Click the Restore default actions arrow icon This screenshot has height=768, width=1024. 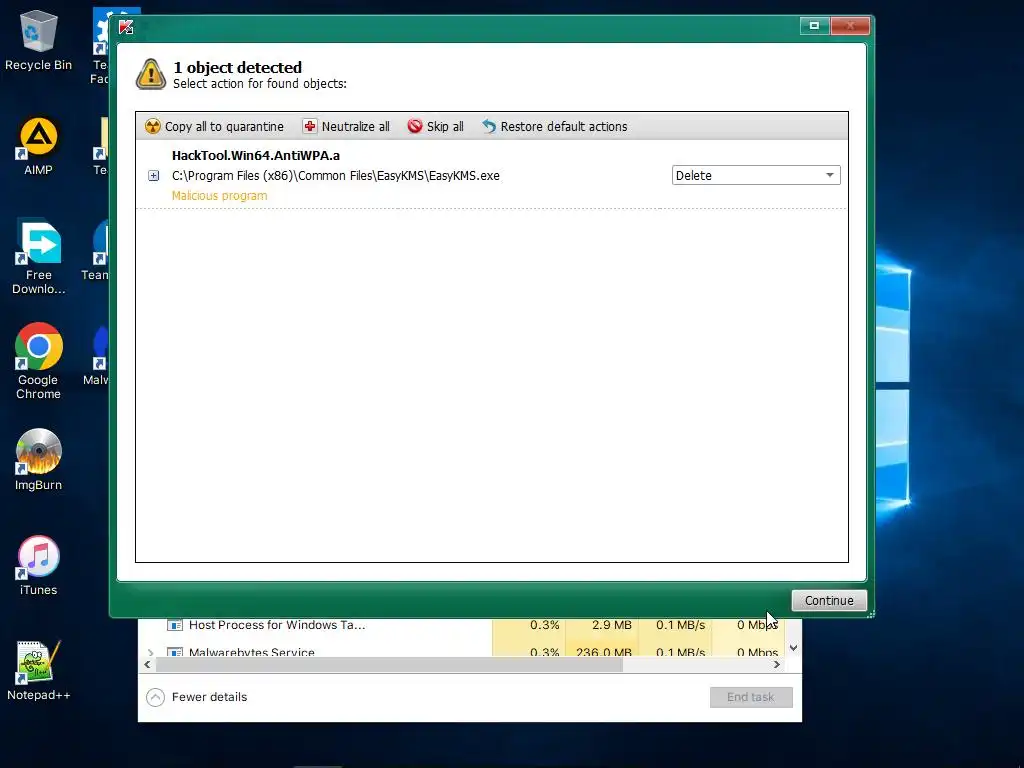coord(489,126)
